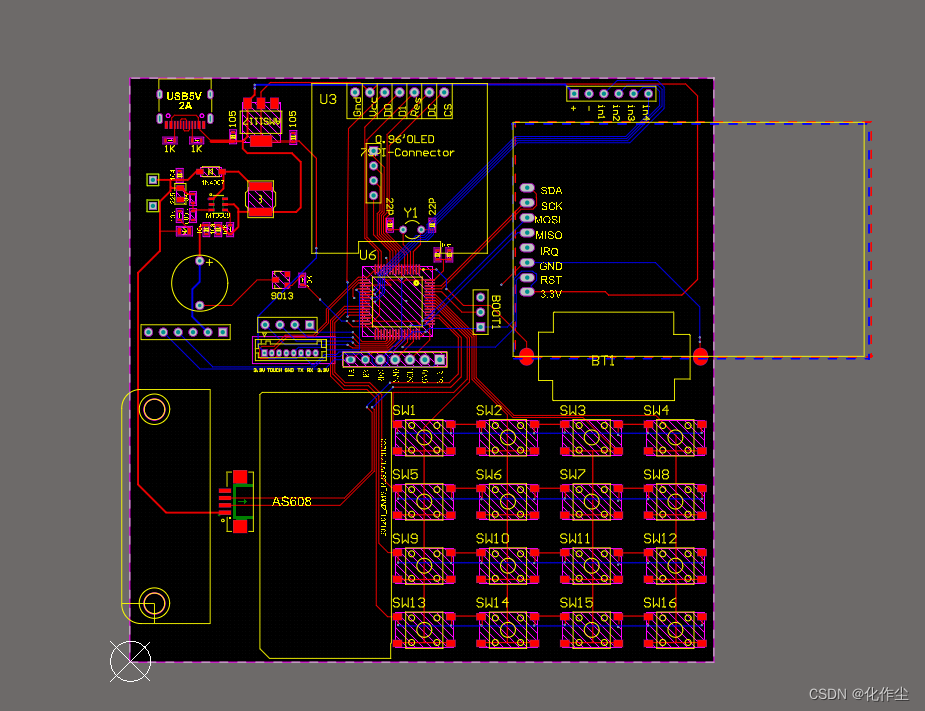Viewport: 925px width, 711px height.
Task: Select the AS608 red-green connector footprint
Action: tap(237, 502)
